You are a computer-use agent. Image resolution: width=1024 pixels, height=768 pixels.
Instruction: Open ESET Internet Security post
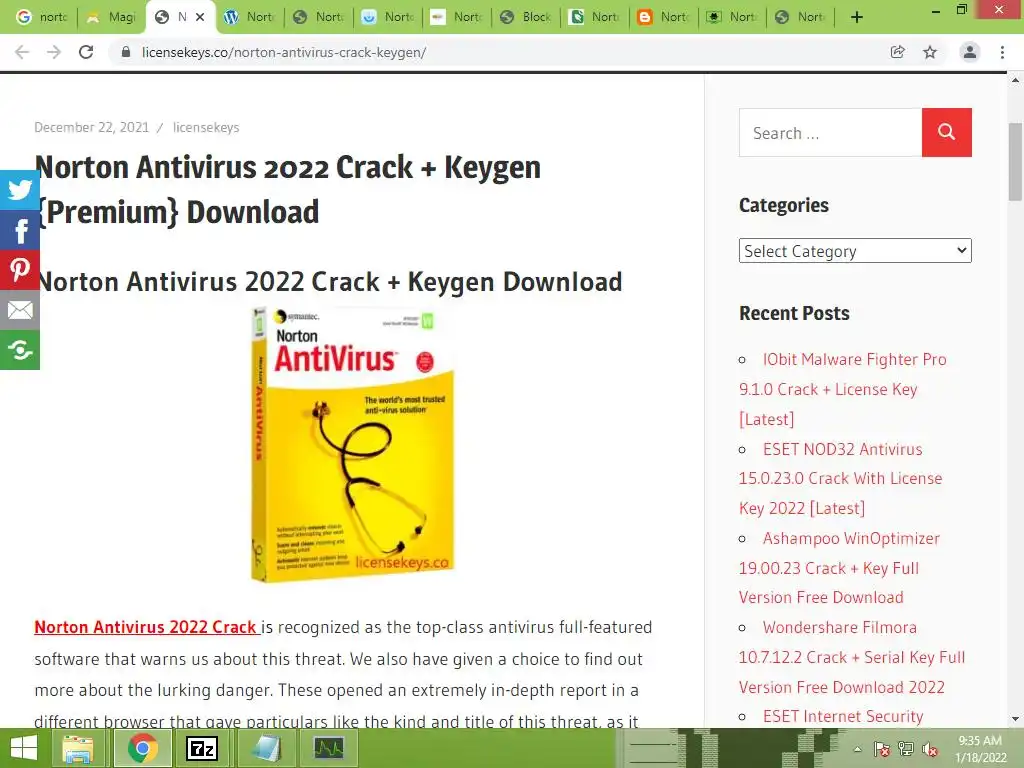[843, 716]
